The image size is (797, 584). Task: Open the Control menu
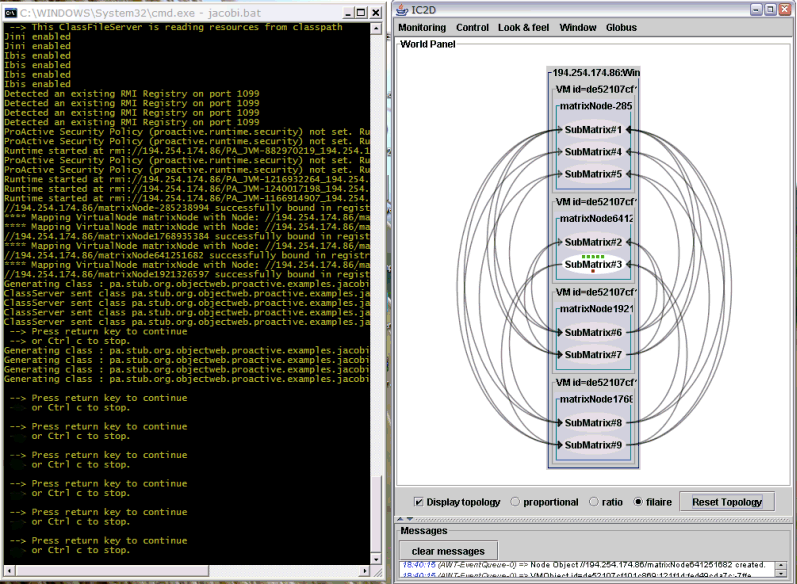[472, 27]
